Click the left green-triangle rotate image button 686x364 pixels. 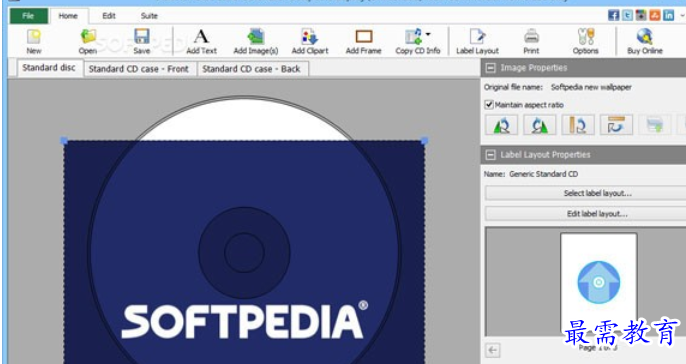(501, 125)
